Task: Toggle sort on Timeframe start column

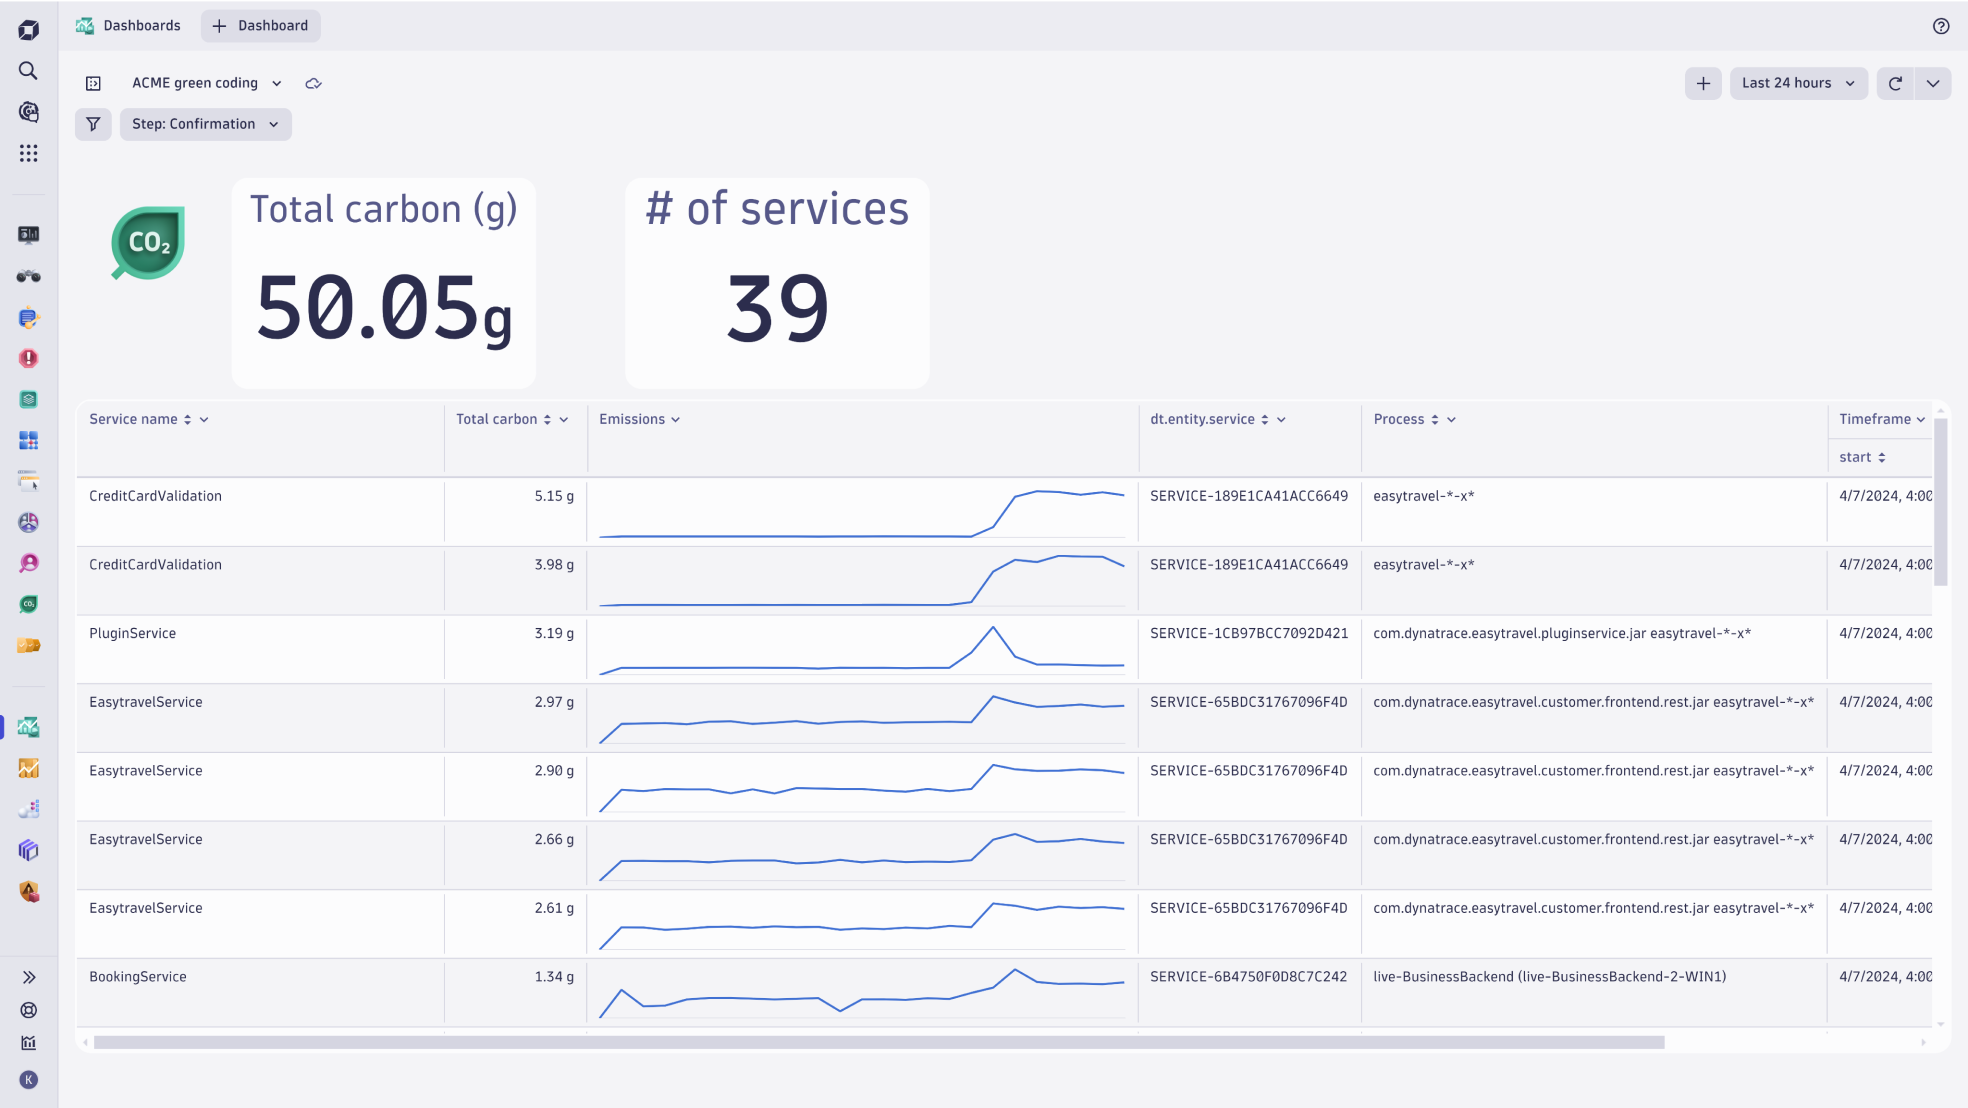Action: pos(1881,457)
